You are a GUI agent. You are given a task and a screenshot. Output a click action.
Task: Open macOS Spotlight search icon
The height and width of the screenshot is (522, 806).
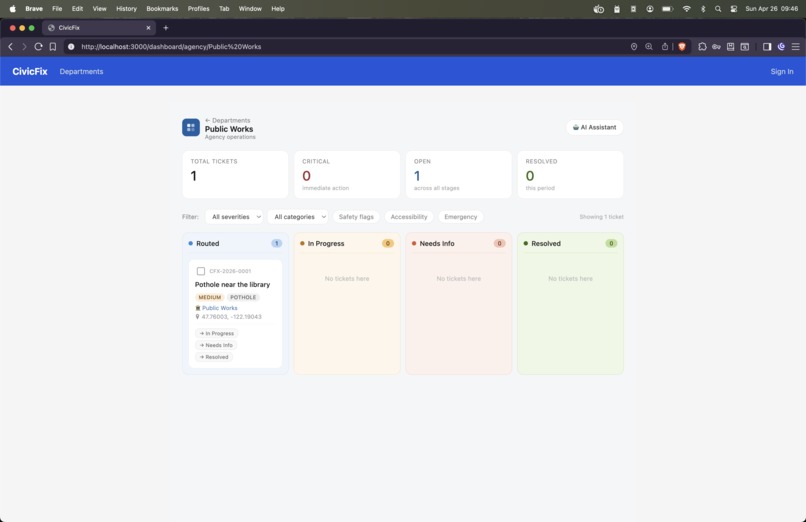[718, 9]
